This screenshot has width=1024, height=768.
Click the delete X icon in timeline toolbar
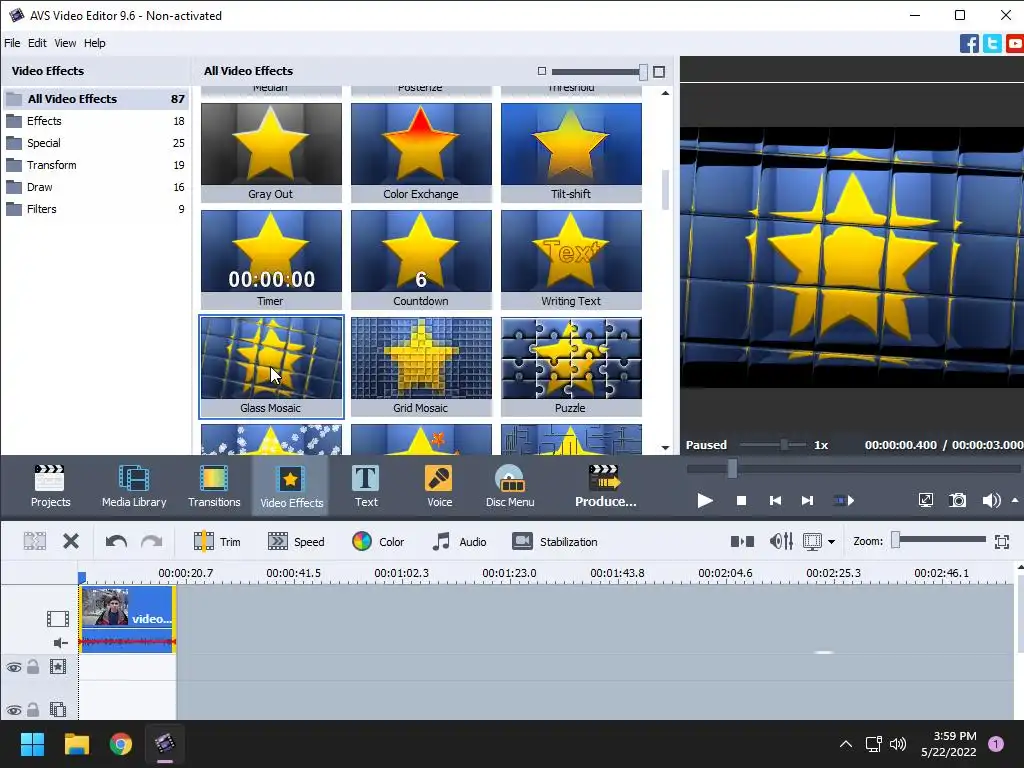[71, 541]
